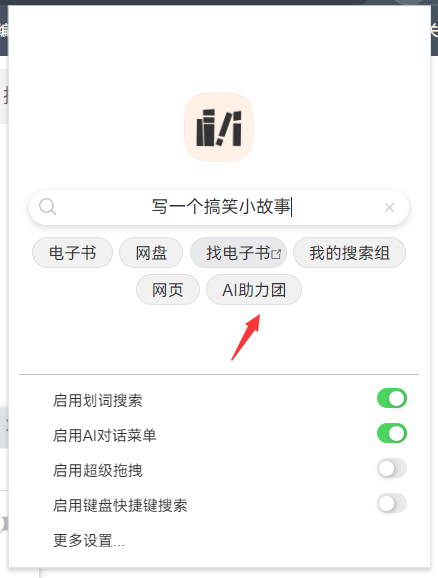
Task: Click the 启用AI对话菜单 label text
Action: [105, 435]
